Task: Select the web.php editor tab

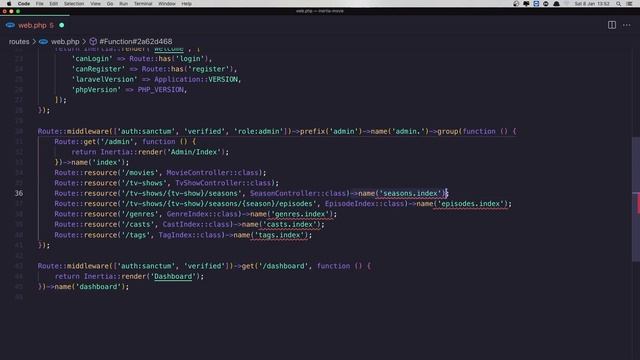Action: [x=35, y=25]
